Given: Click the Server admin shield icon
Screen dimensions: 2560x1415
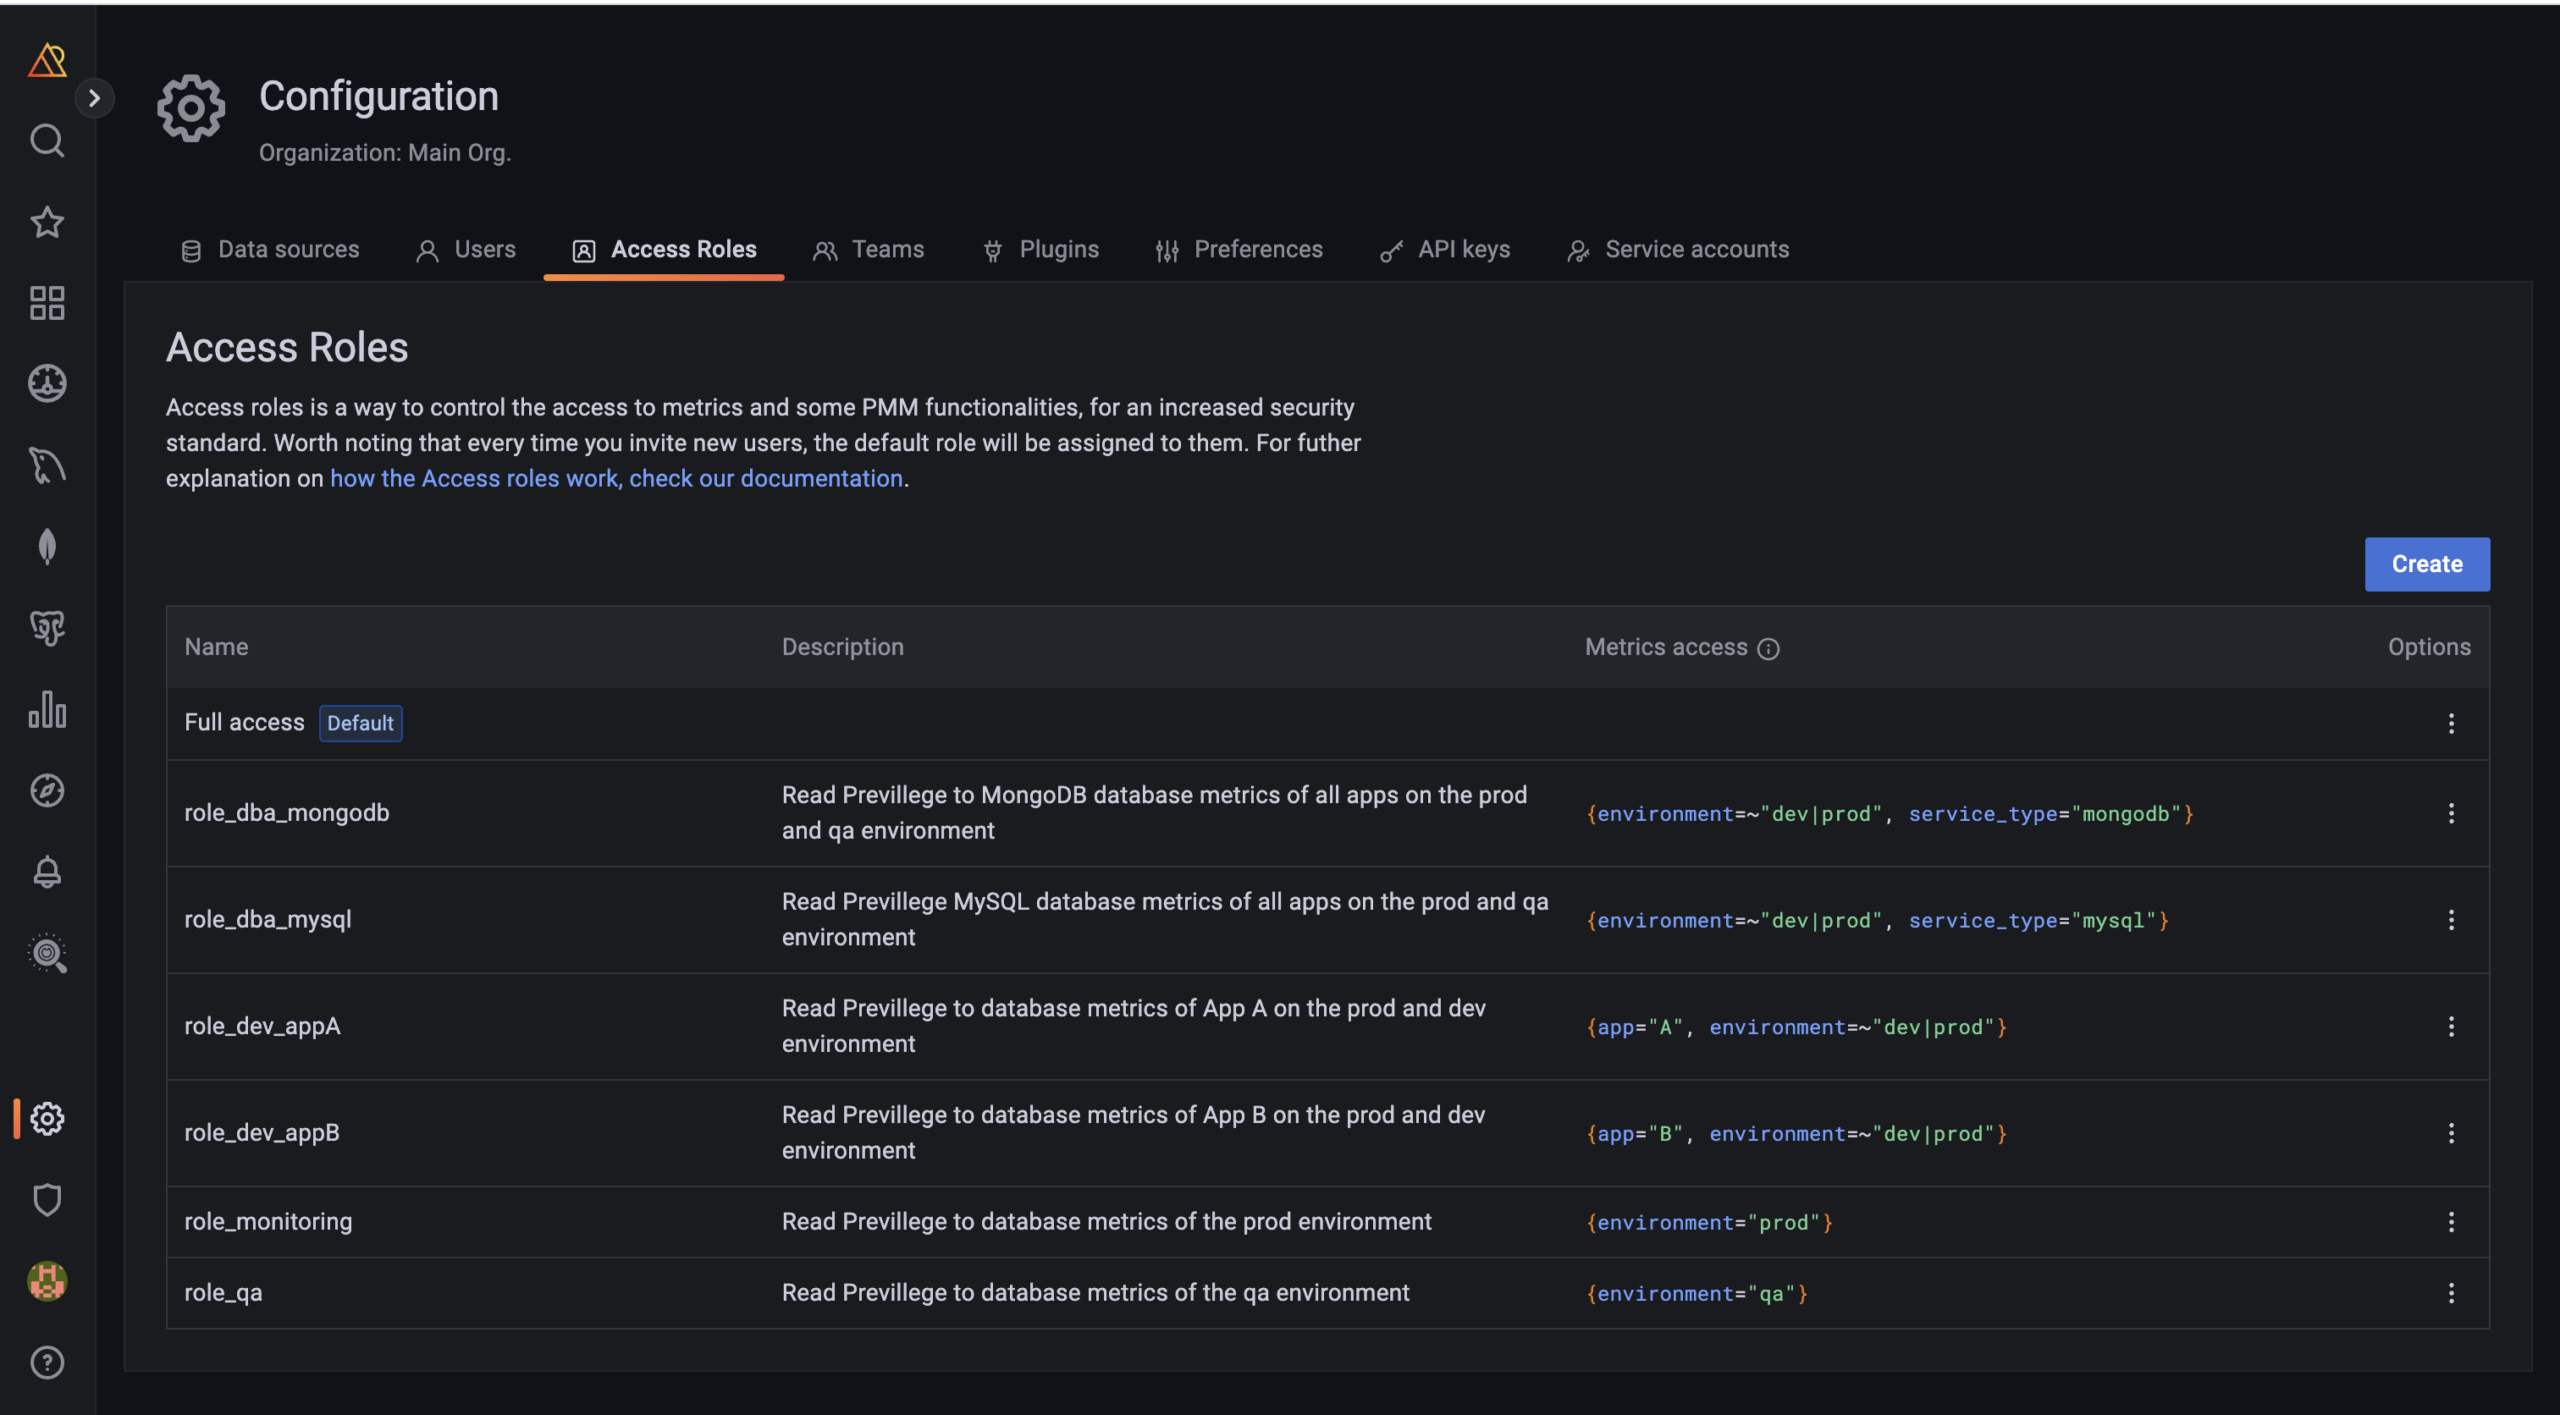Looking at the screenshot, I should click(x=47, y=1199).
